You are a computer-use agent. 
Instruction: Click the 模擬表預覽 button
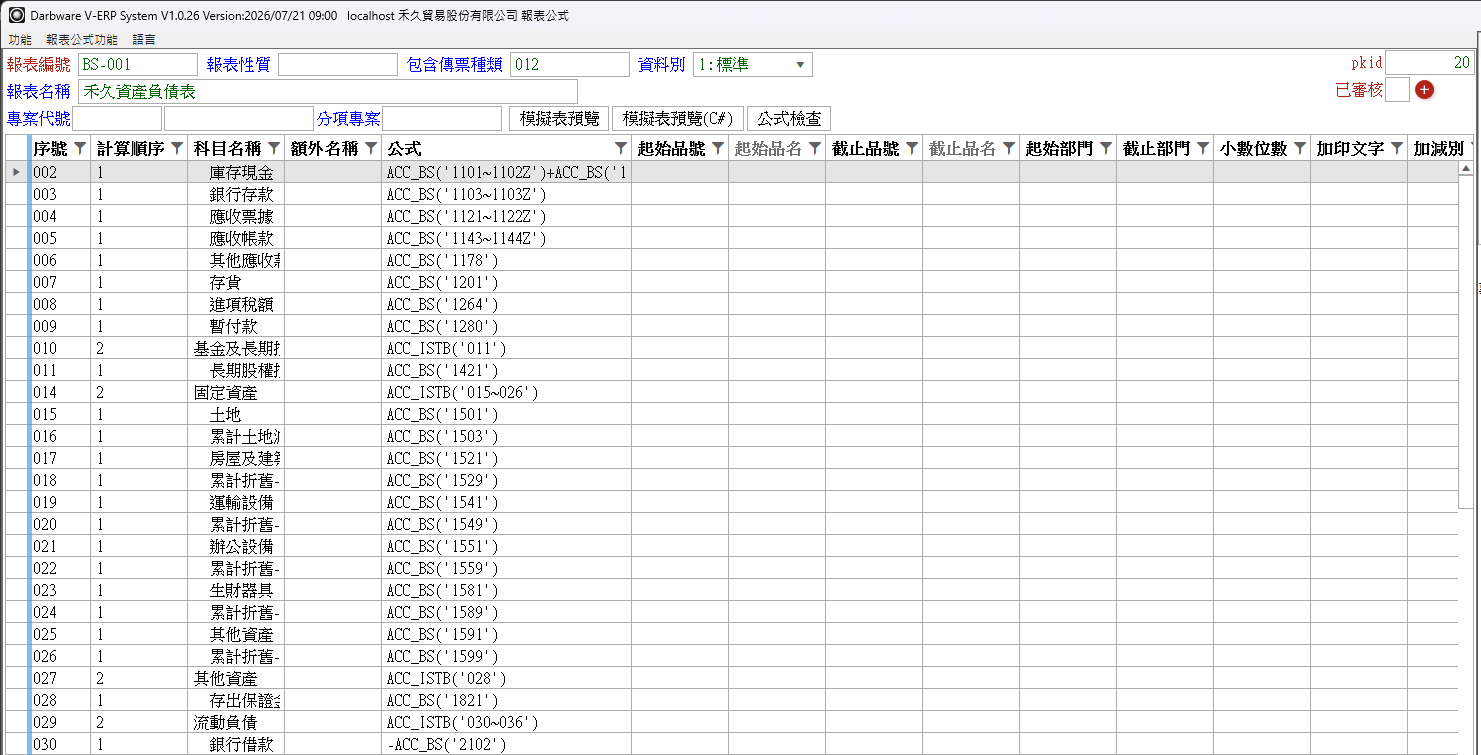[559, 118]
